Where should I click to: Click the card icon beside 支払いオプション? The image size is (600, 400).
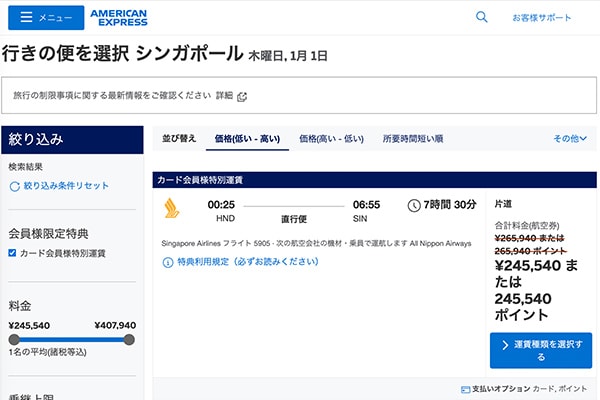click(466, 388)
